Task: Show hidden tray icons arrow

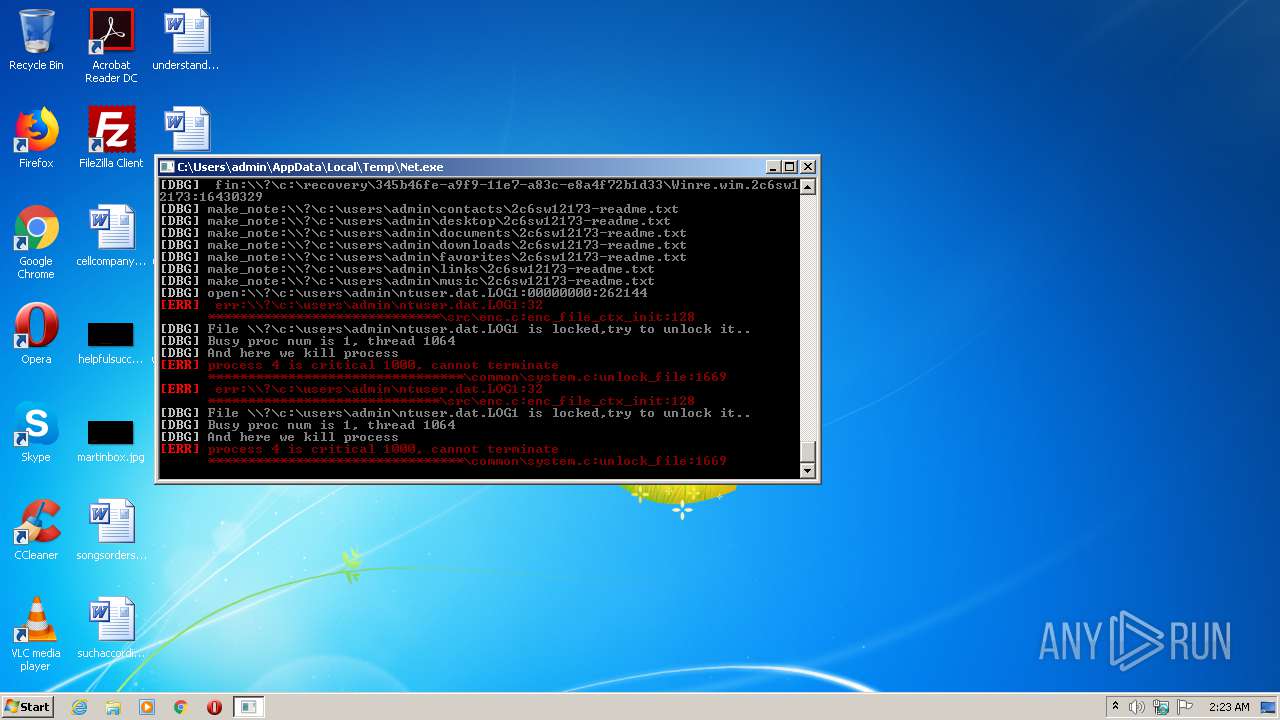Action: (1115, 707)
